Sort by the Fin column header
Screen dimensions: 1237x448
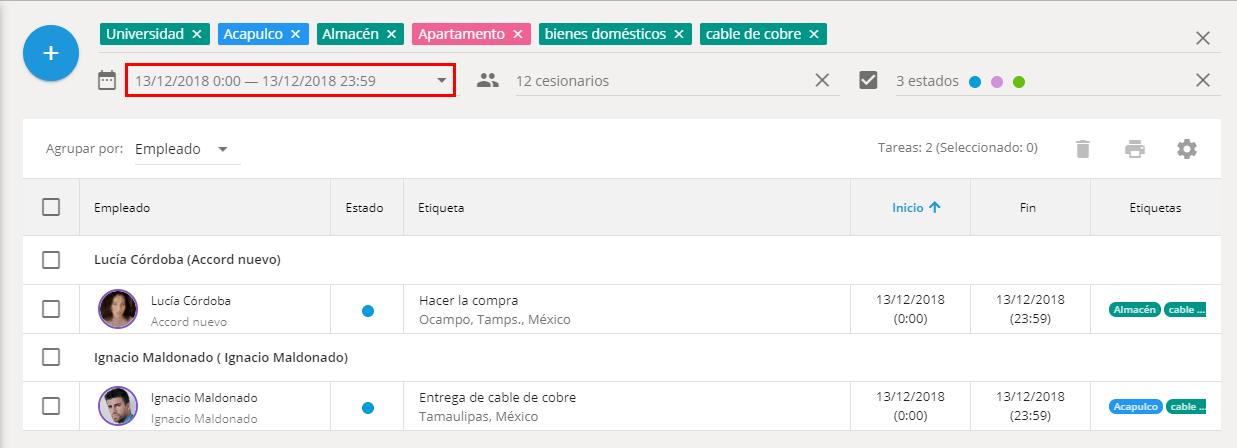click(1028, 208)
